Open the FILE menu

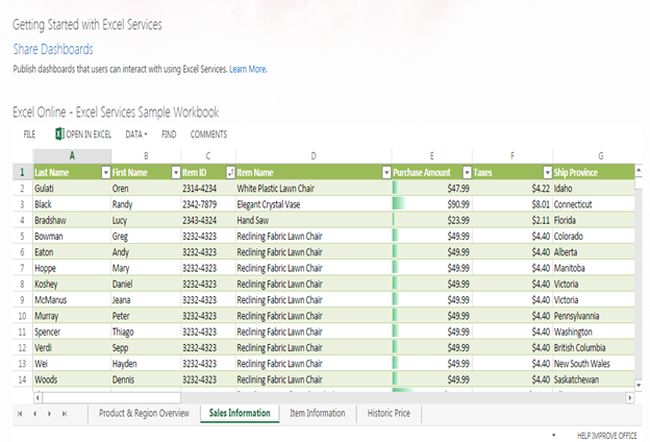coord(29,134)
